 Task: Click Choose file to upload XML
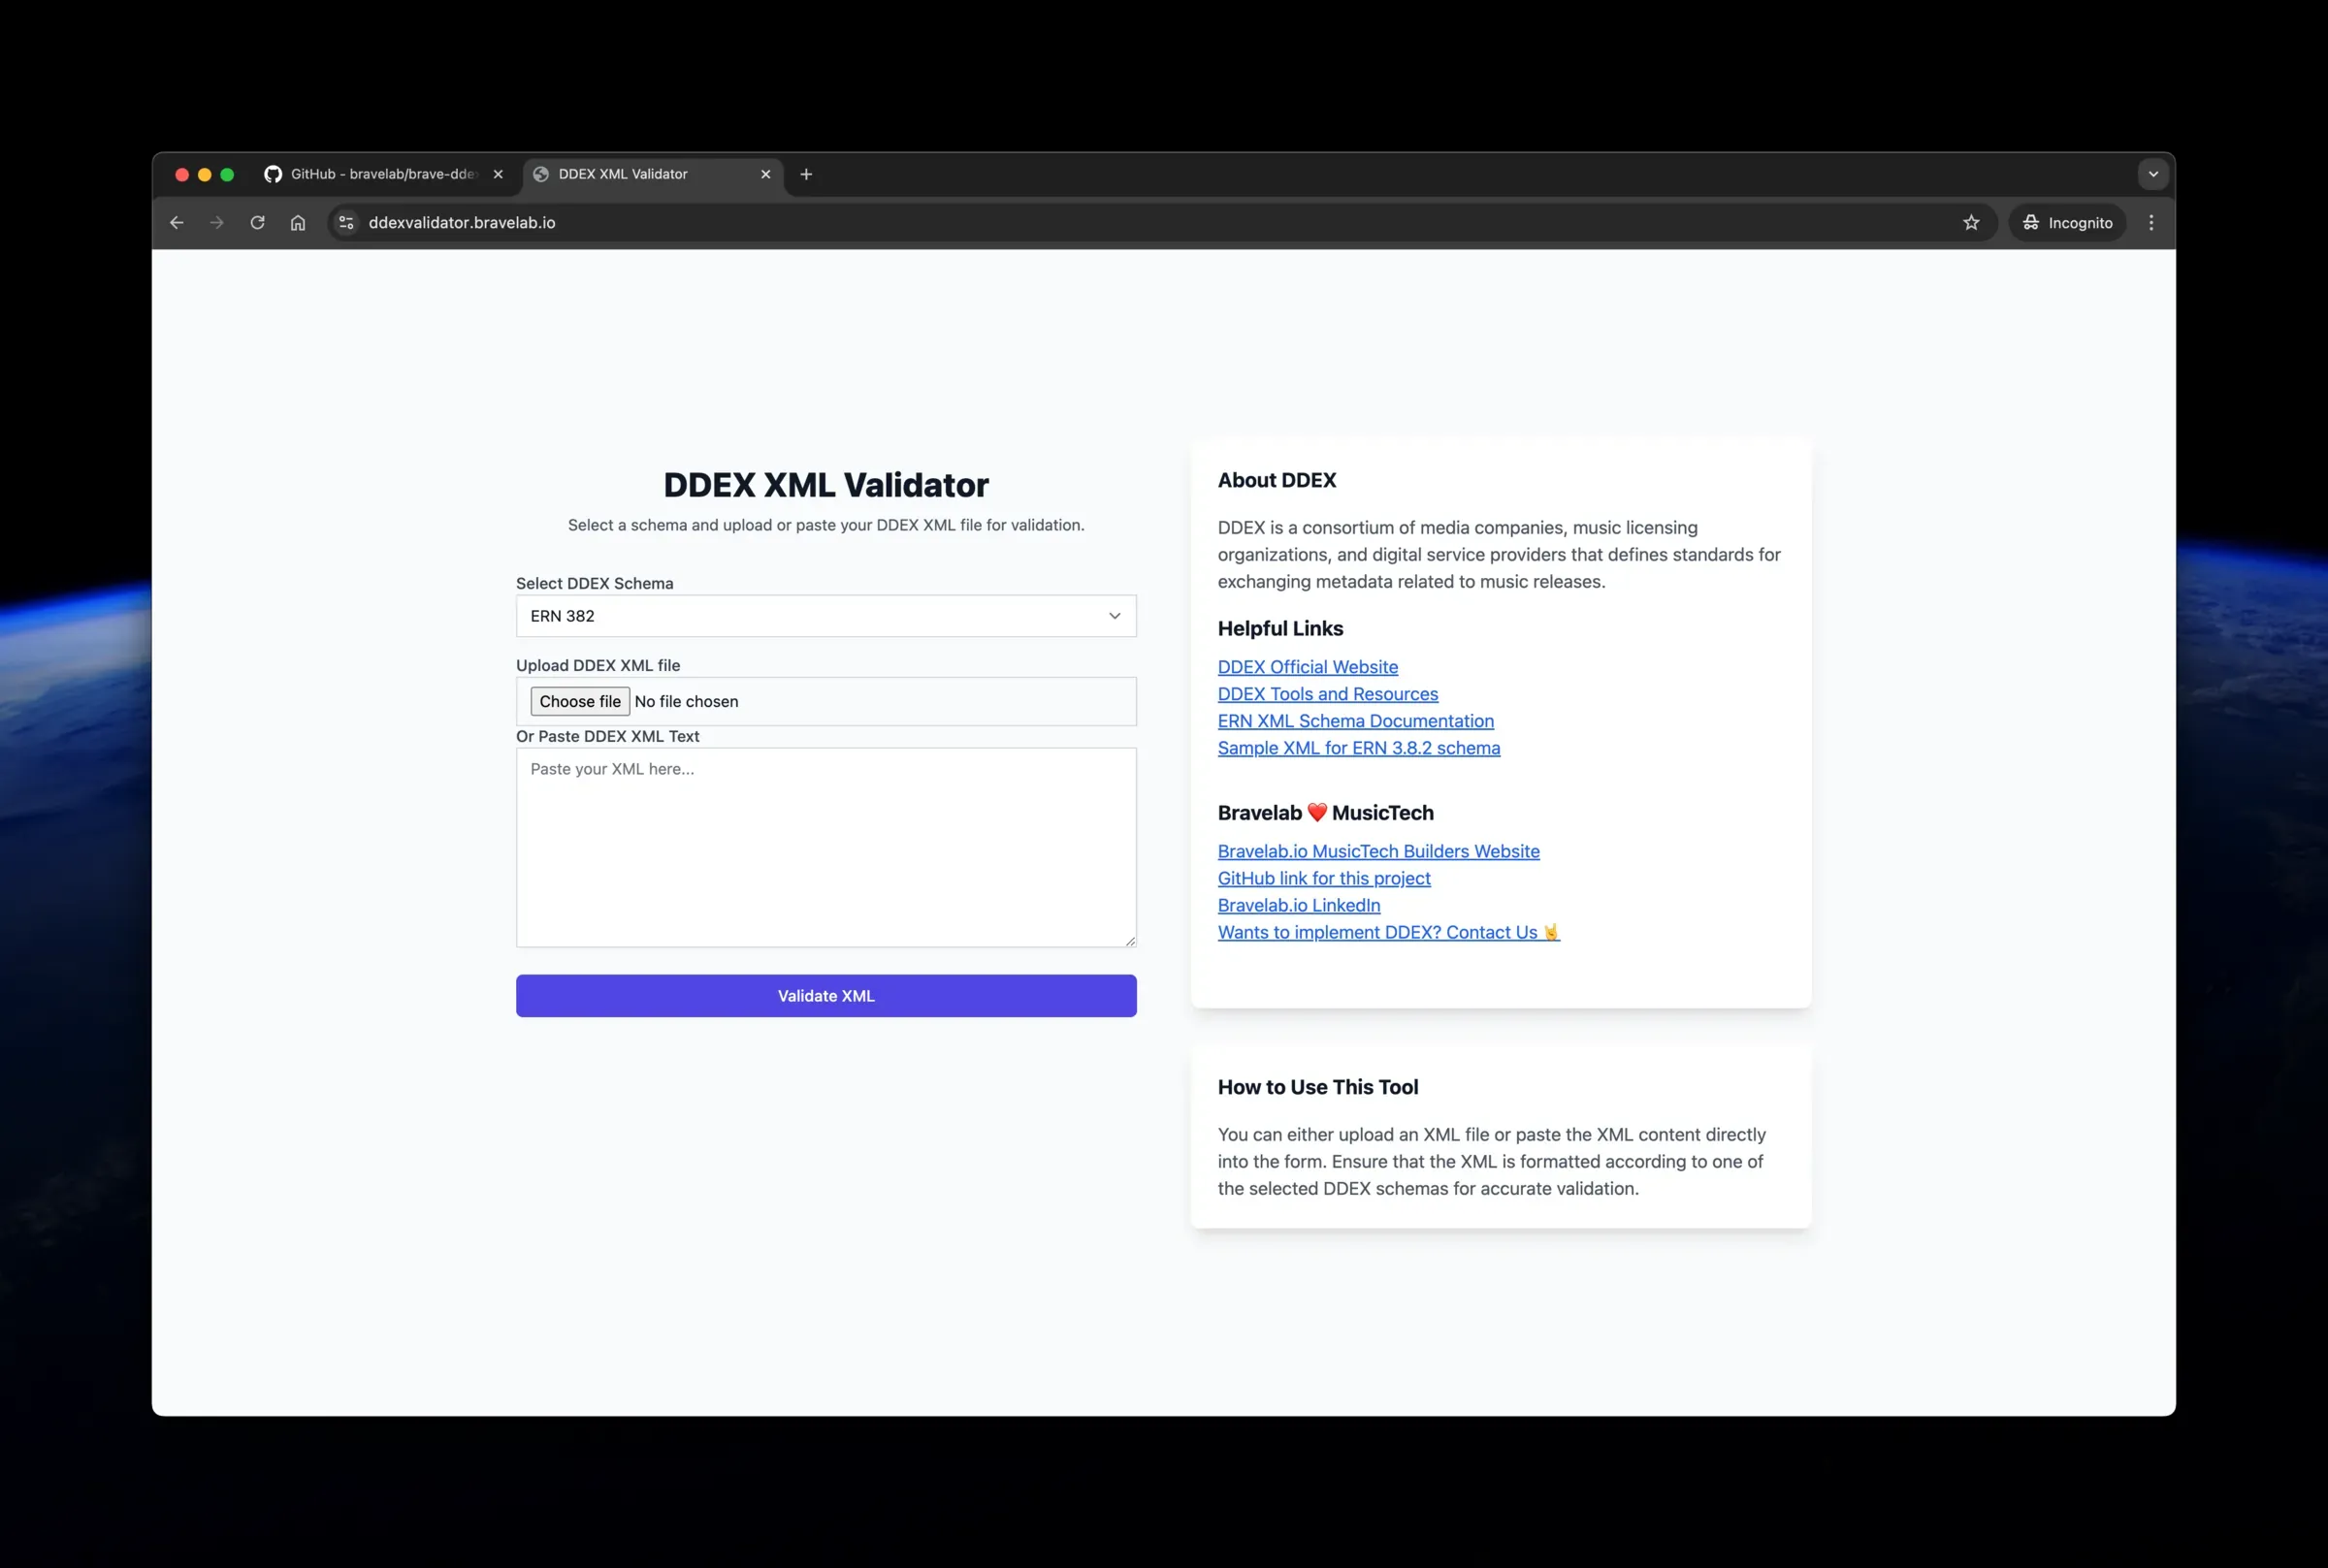(579, 701)
